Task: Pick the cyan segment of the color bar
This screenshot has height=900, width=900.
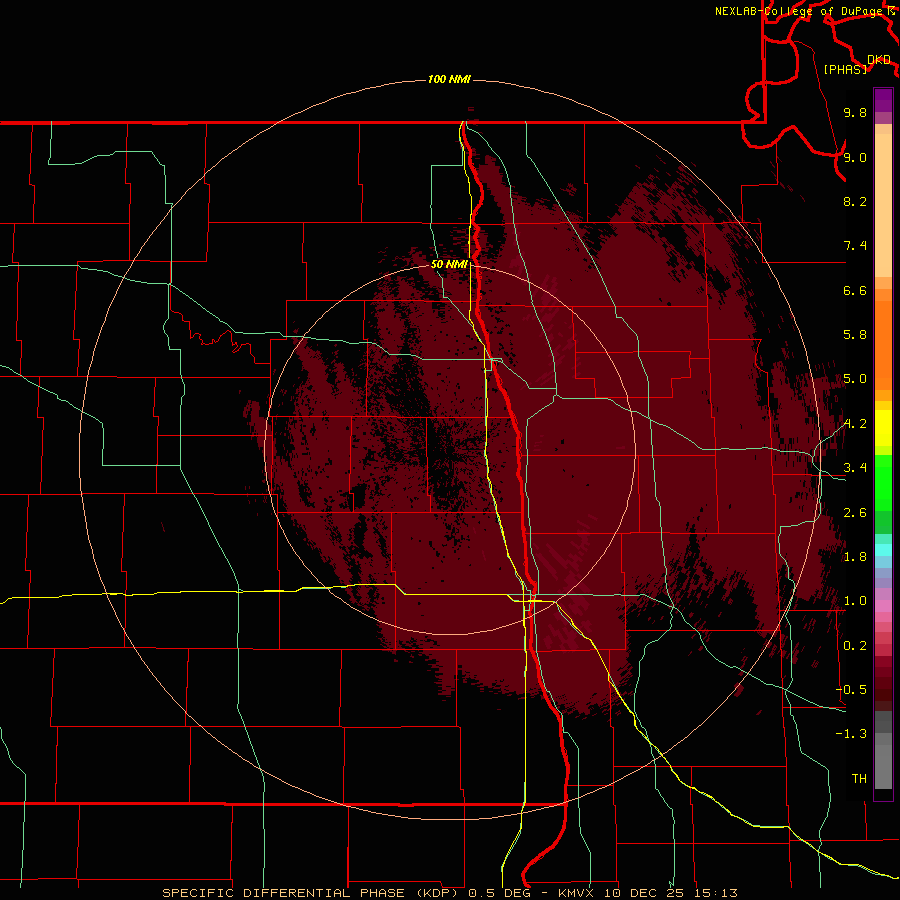Action: click(x=883, y=550)
